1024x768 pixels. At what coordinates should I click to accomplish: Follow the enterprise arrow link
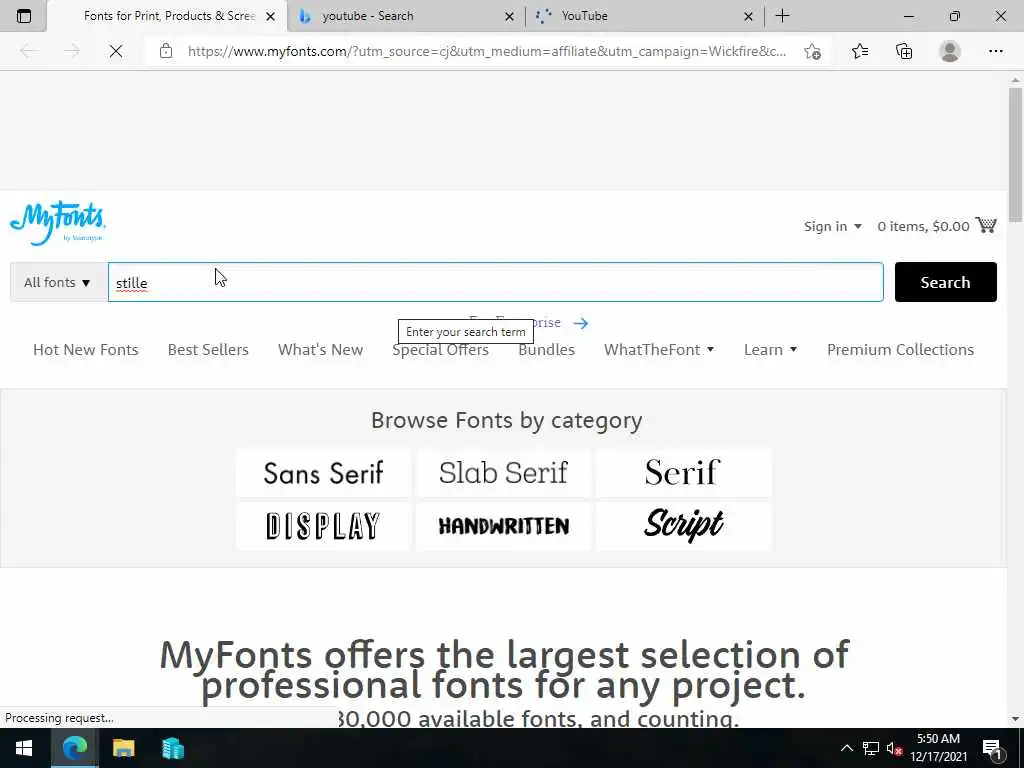click(581, 323)
